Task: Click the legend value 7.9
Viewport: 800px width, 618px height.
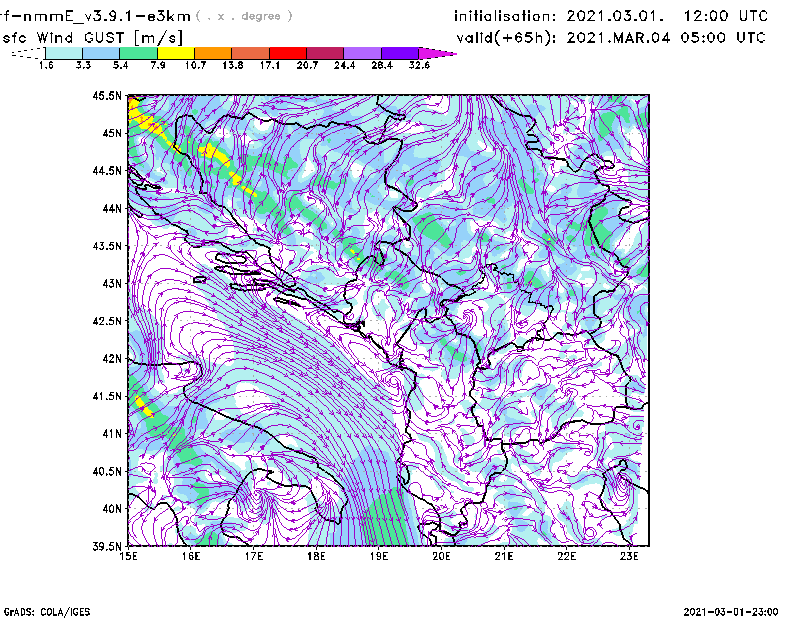Action: point(158,65)
